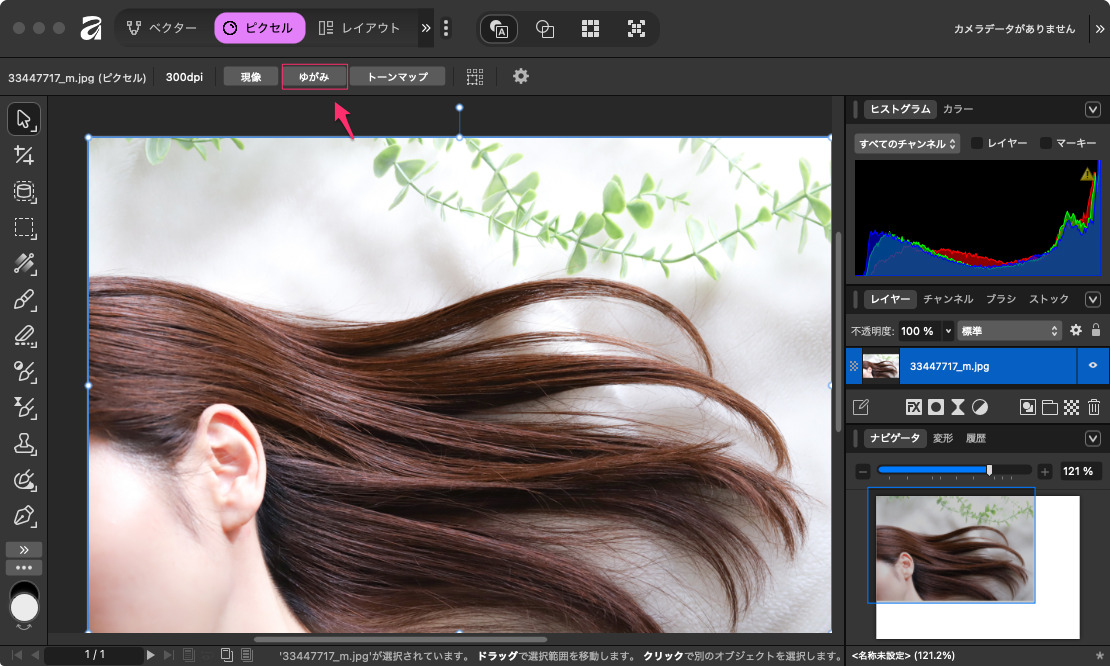Delete layer using the trash icon
1110x666 pixels.
coord(1094,407)
